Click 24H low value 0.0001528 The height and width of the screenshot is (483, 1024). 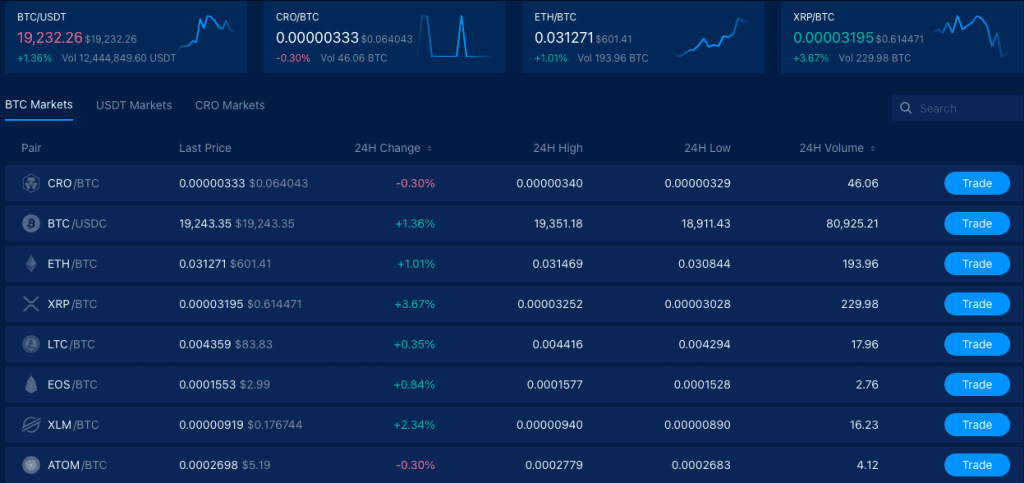[x=703, y=385]
